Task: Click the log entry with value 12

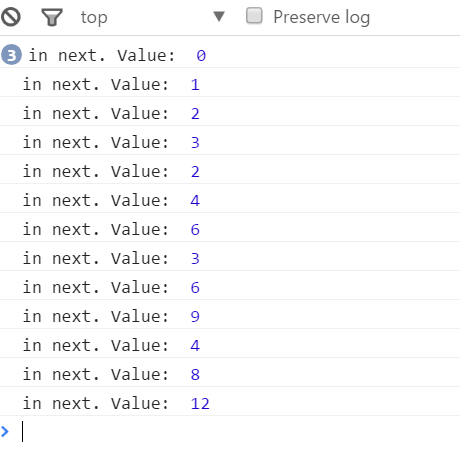Action: coord(230,403)
